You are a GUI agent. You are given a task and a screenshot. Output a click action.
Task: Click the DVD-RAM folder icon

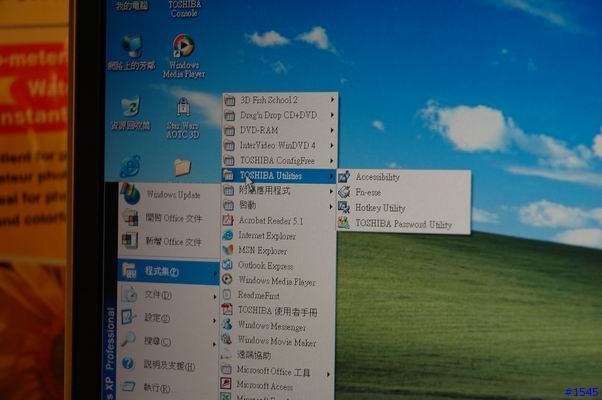[229, 131]
